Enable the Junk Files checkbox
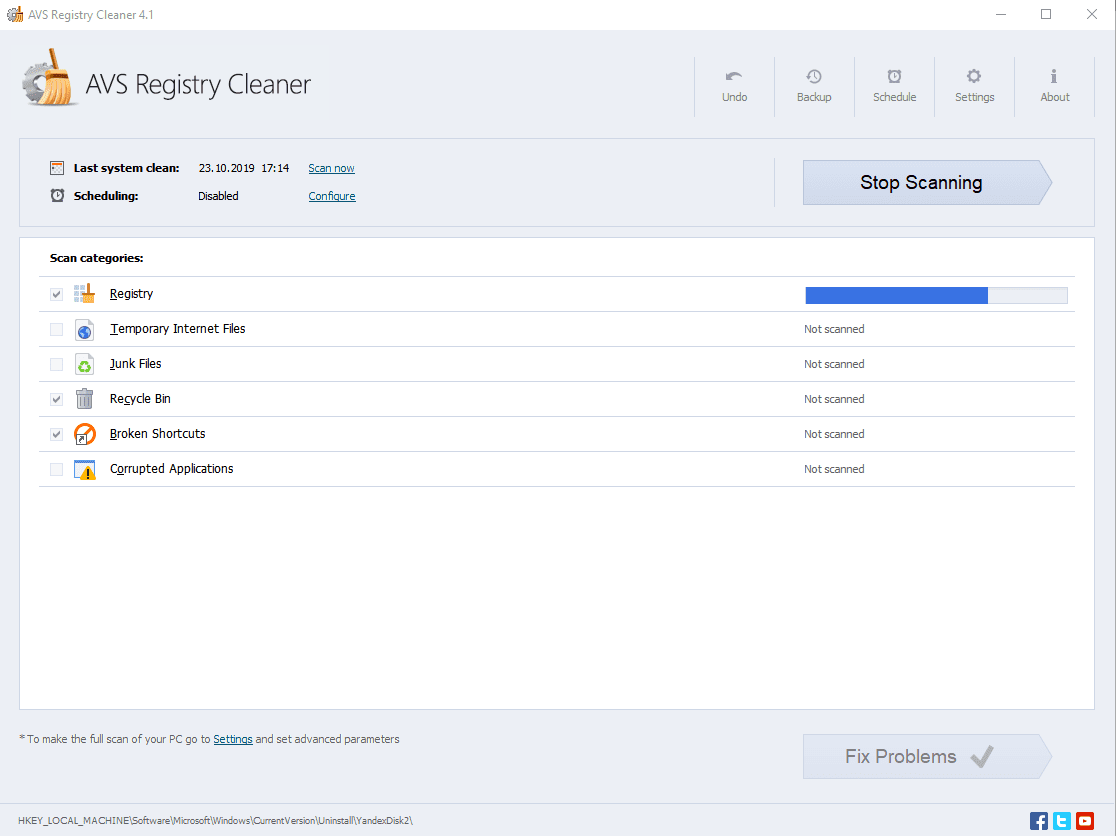 click(x=56, y=364)
